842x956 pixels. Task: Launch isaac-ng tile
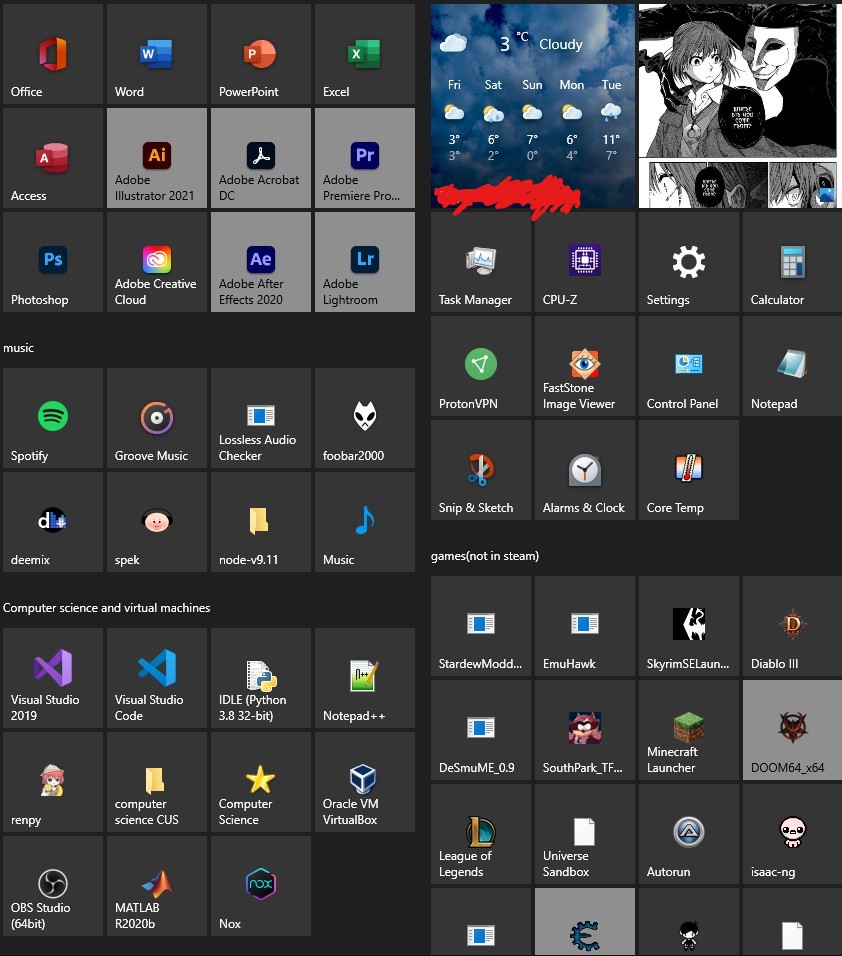point(793,834)
